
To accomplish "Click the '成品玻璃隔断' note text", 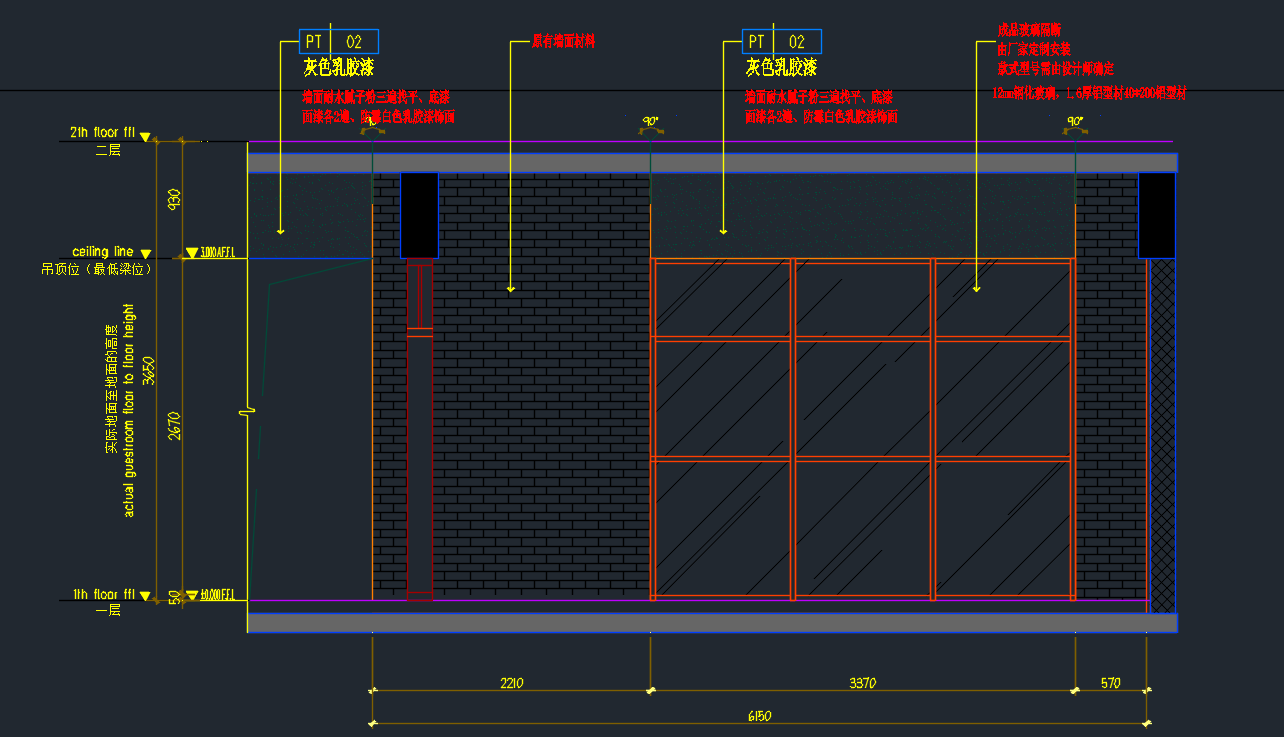I will [1030, 30].
